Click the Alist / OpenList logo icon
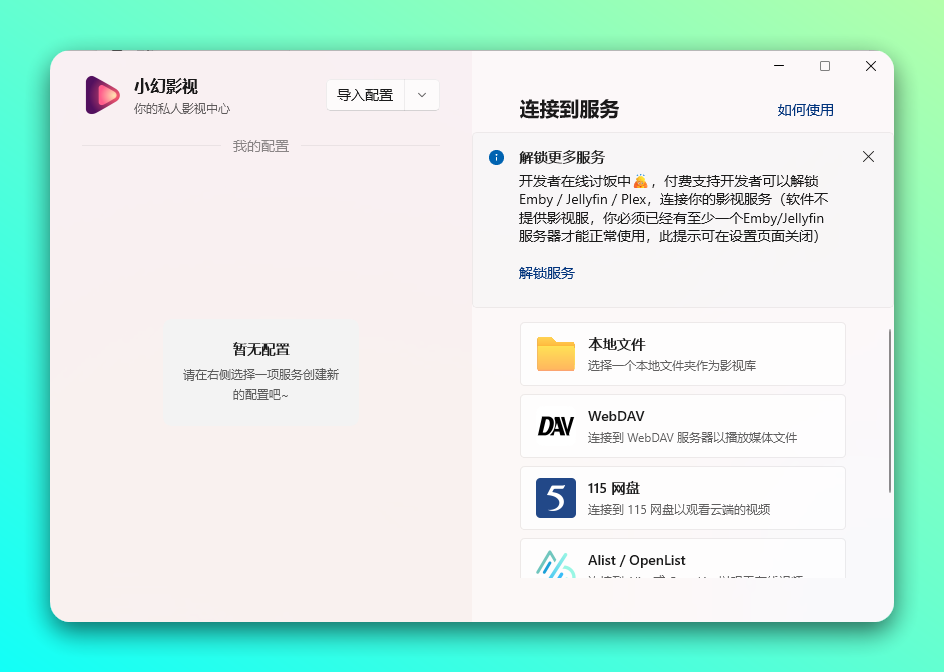This screenshot has height=672, width=944. (555, 565)
